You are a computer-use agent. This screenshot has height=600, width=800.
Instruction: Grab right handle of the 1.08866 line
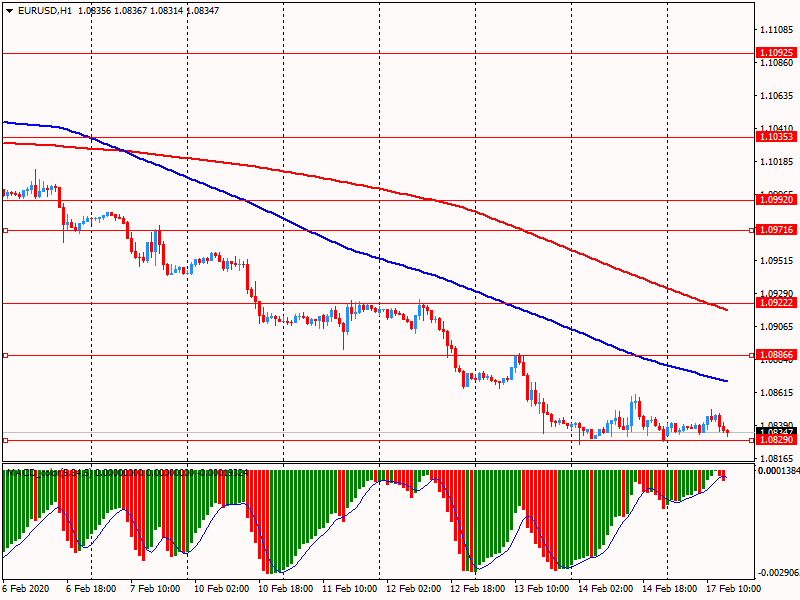coord(751,355)
